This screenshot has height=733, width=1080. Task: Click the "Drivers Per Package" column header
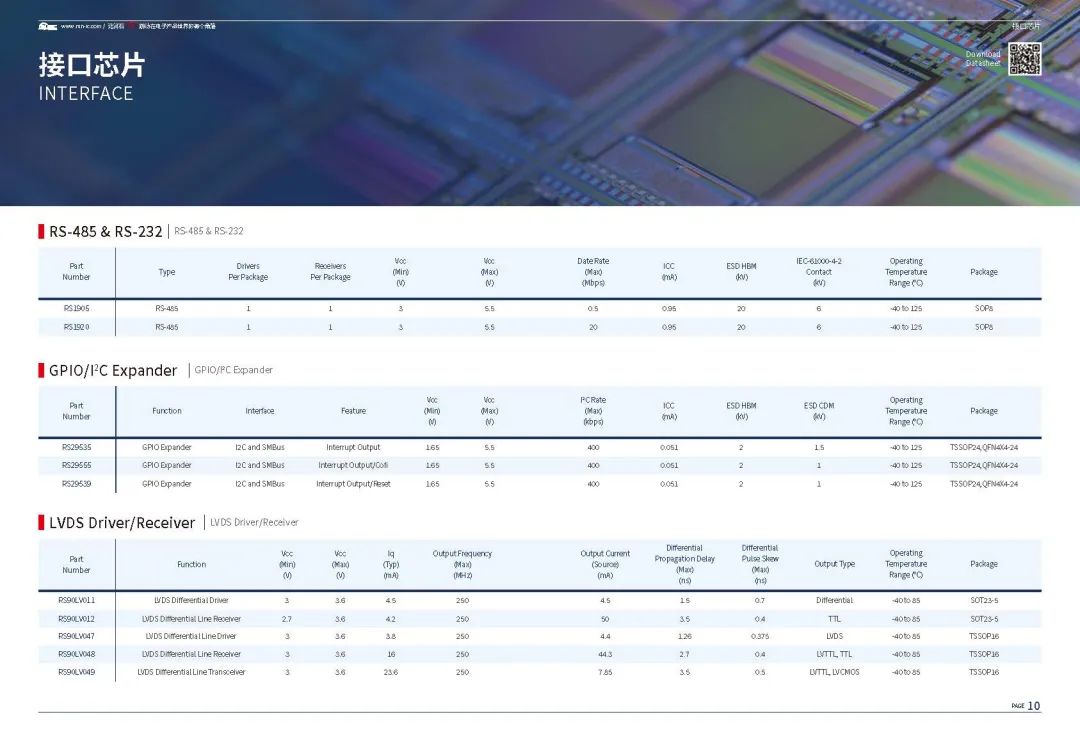[248, 272]
